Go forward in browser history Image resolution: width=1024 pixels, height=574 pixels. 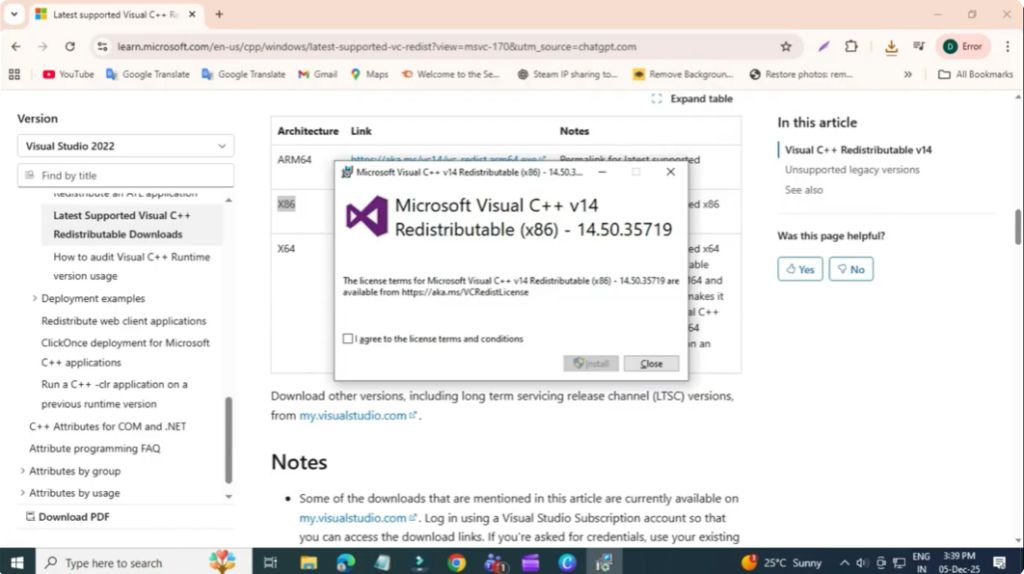[x=42, y=46]
